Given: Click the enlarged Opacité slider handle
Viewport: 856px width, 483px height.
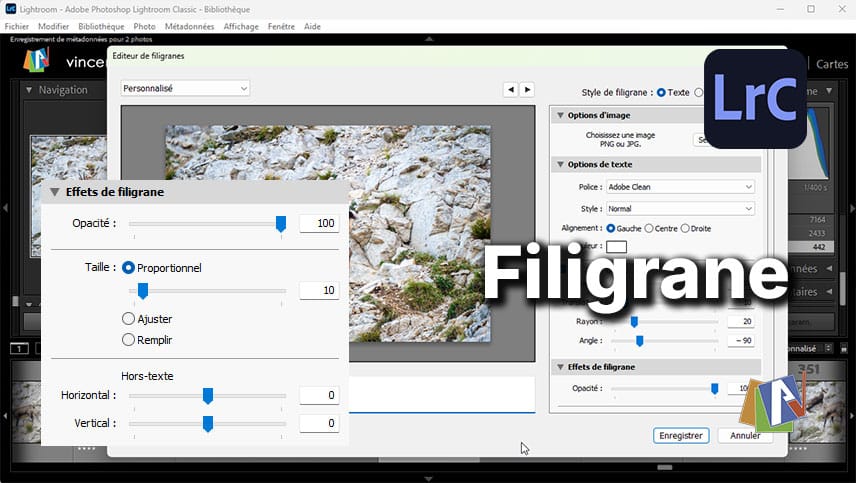Looking at the screenshot, I should pos(281,224).
